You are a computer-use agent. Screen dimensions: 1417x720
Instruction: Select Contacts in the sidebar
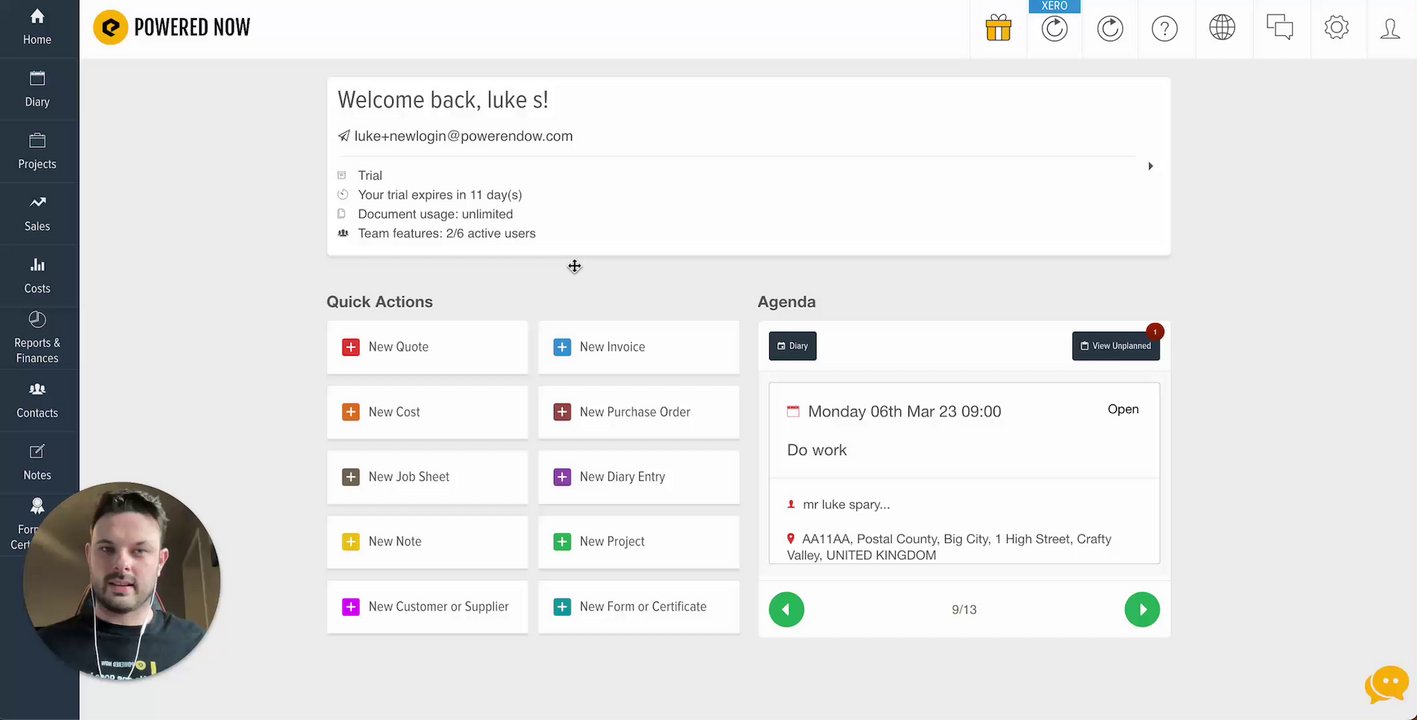coord(37,400)
